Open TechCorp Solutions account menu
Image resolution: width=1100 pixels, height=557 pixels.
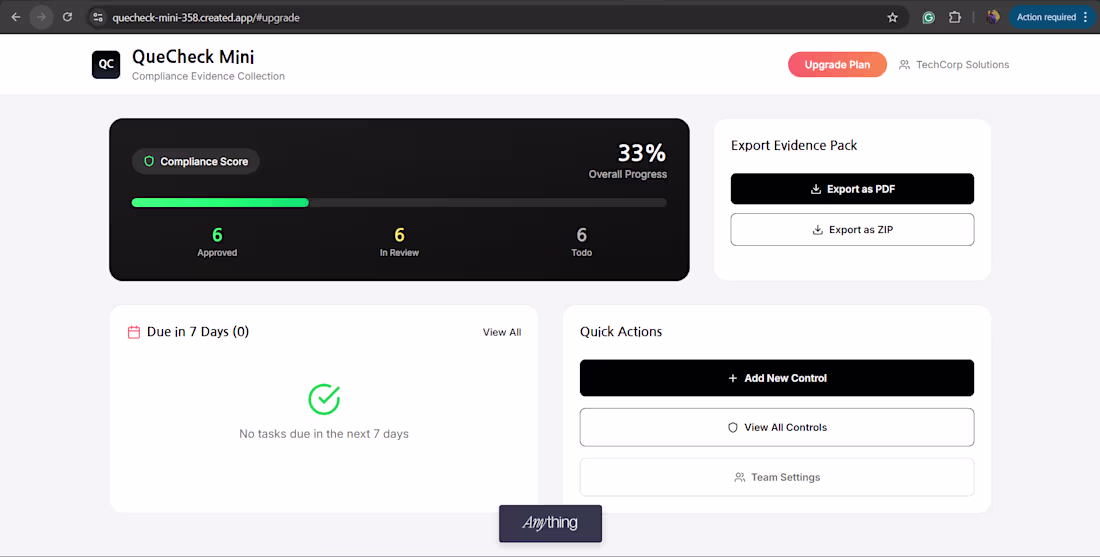pyautogui.click(x=954, y=65)
